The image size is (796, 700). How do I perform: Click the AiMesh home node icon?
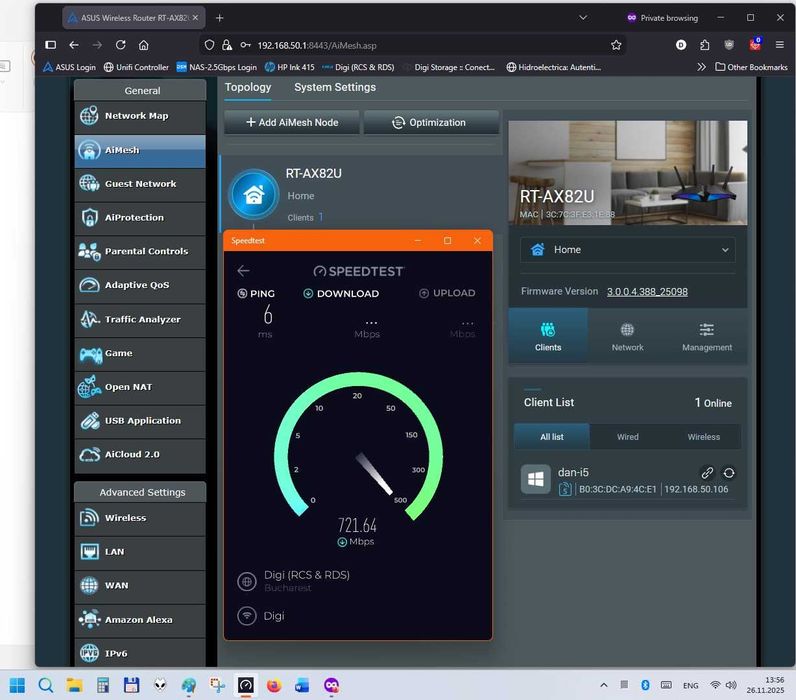pos(254,195)
